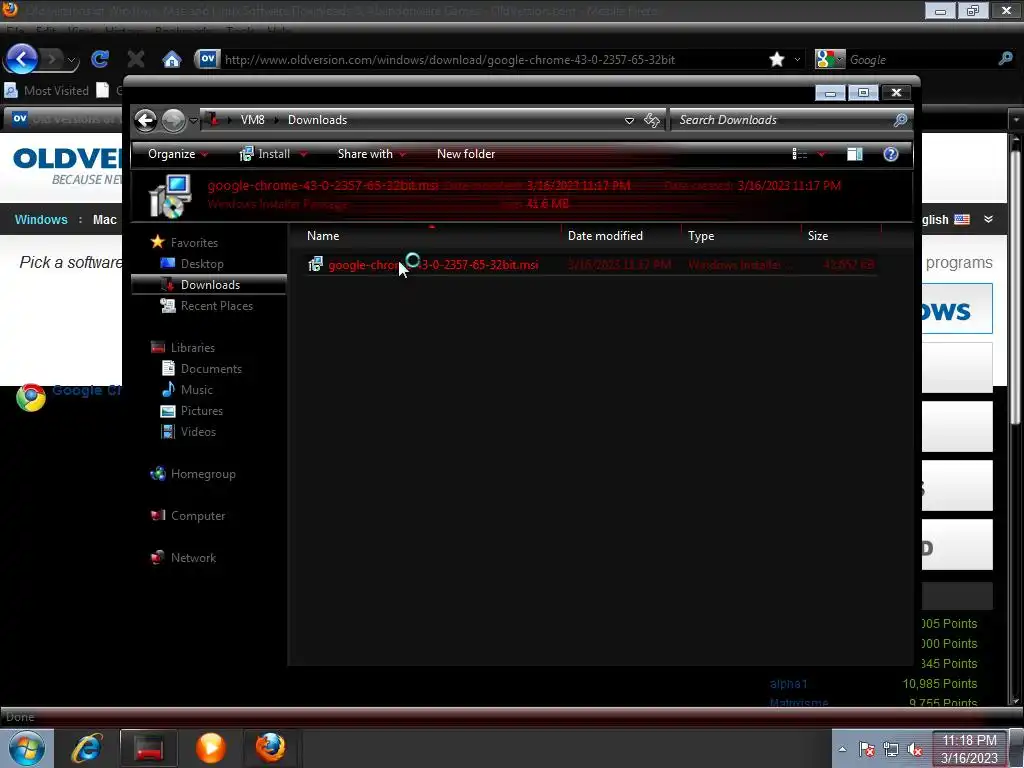Click VM8 breadcrumb in address bar
The image size is (1024, 768).
tap(252, 120)
